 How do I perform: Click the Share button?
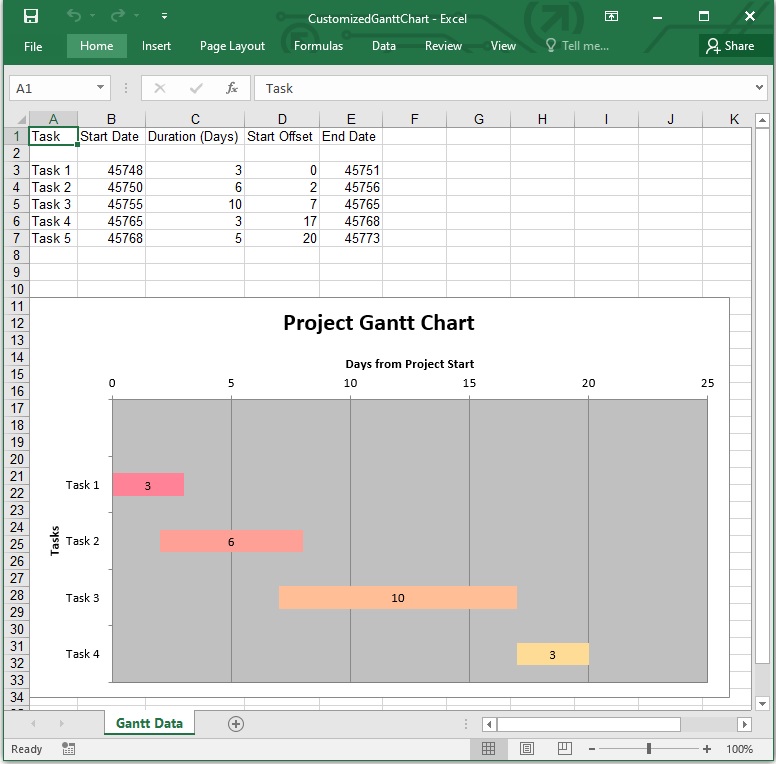tap(730, 46)
